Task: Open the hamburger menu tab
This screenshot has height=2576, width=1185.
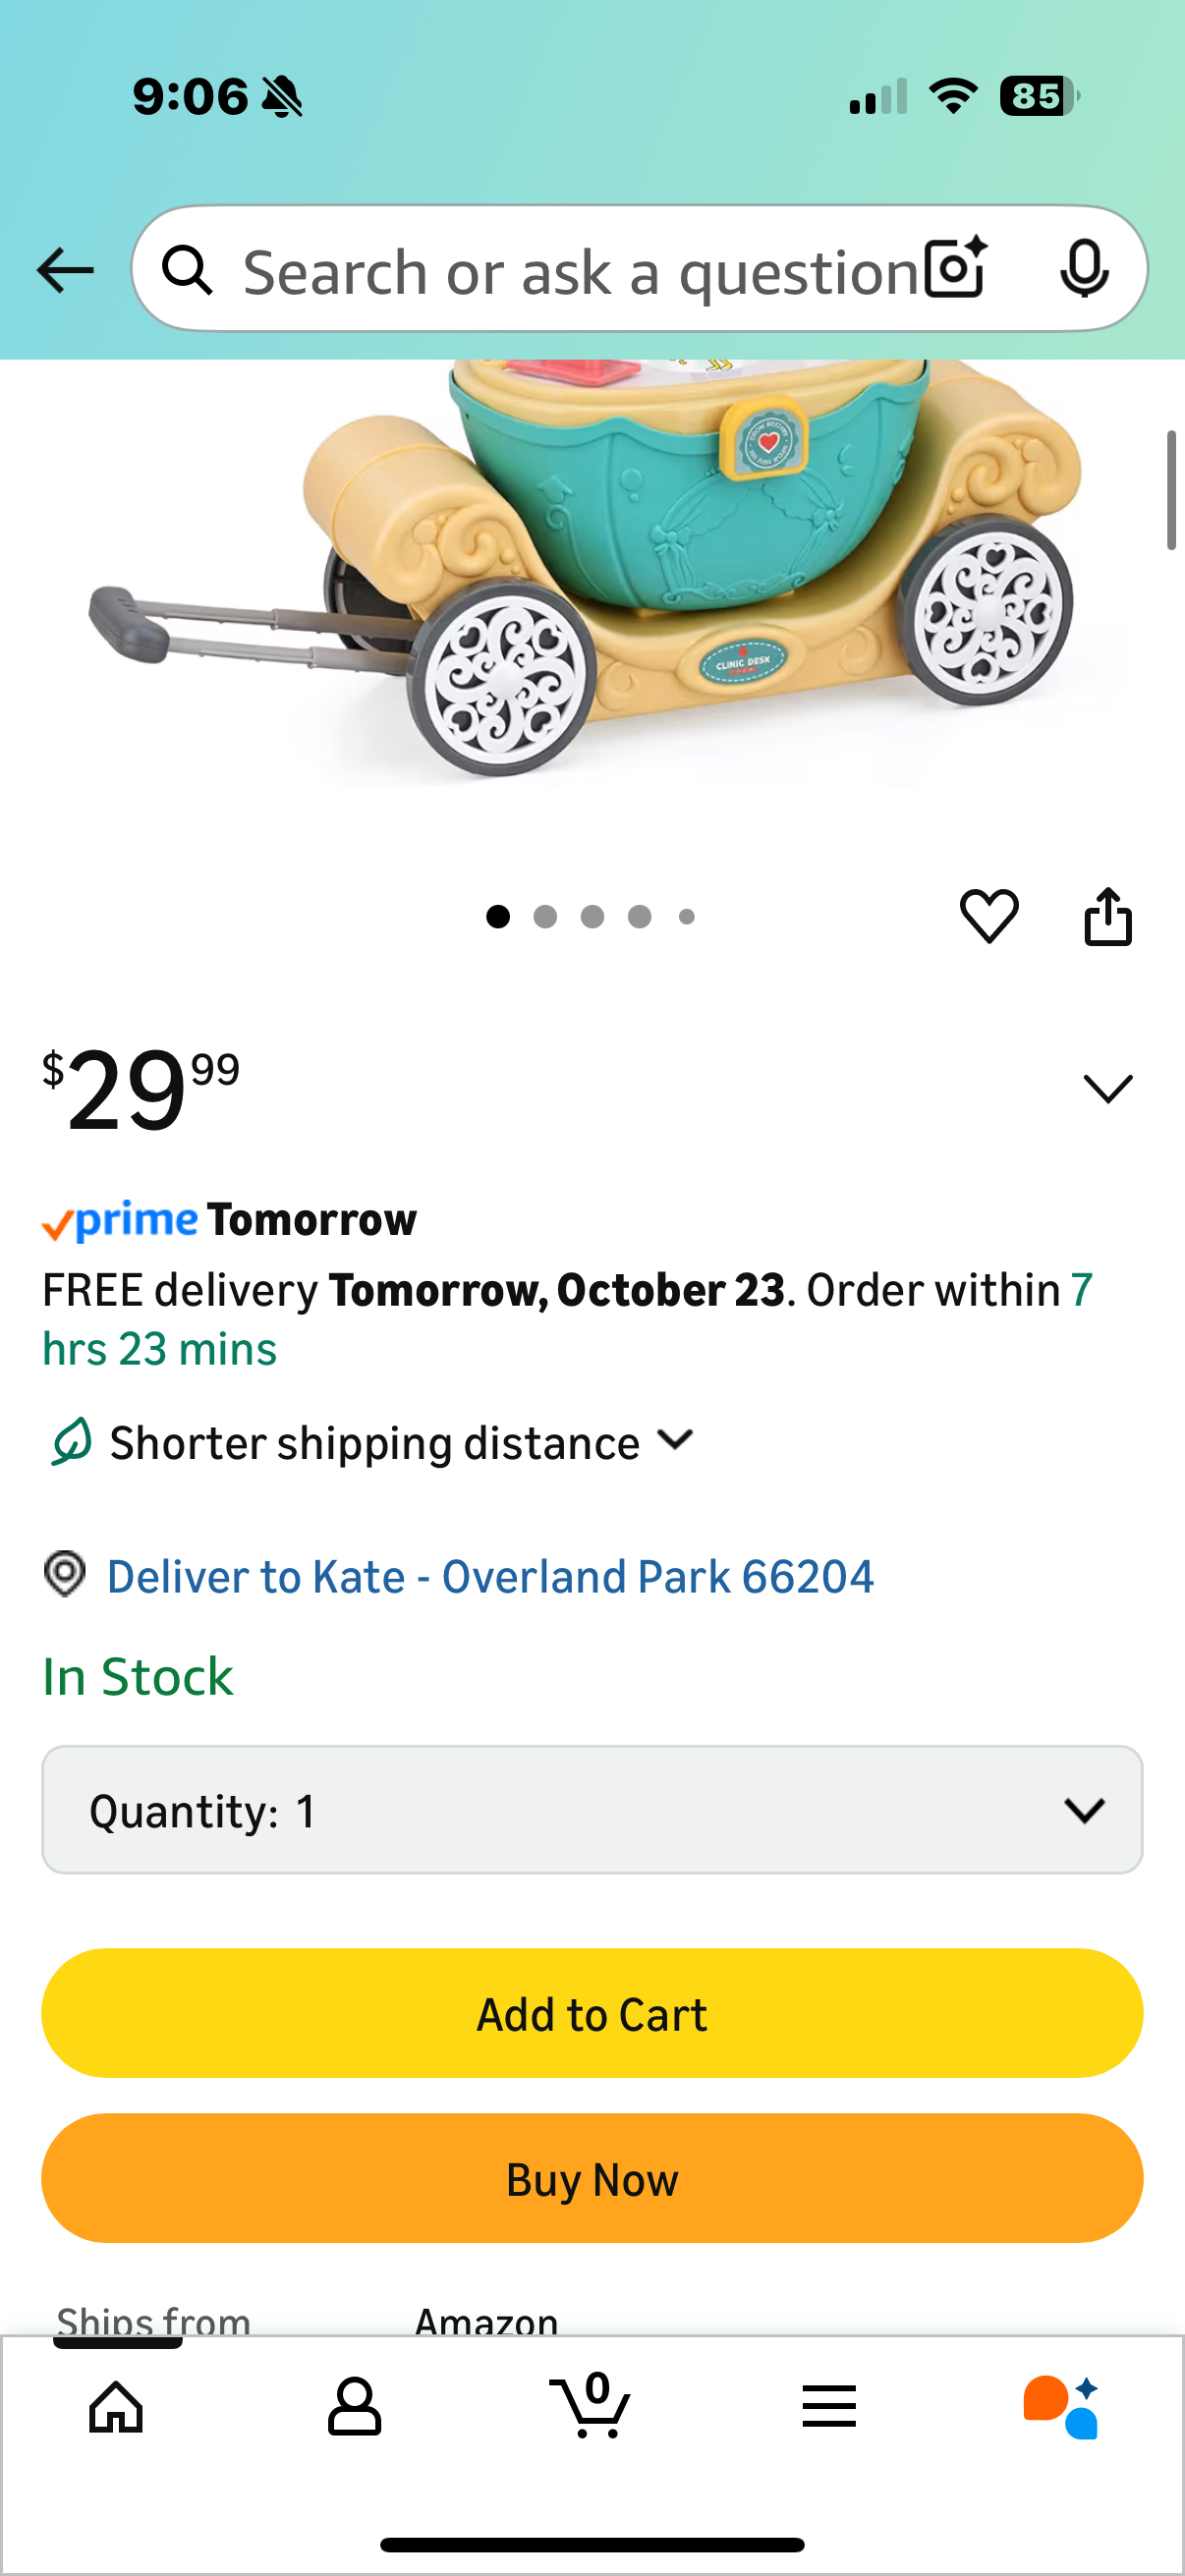Action: point(828,2406)
